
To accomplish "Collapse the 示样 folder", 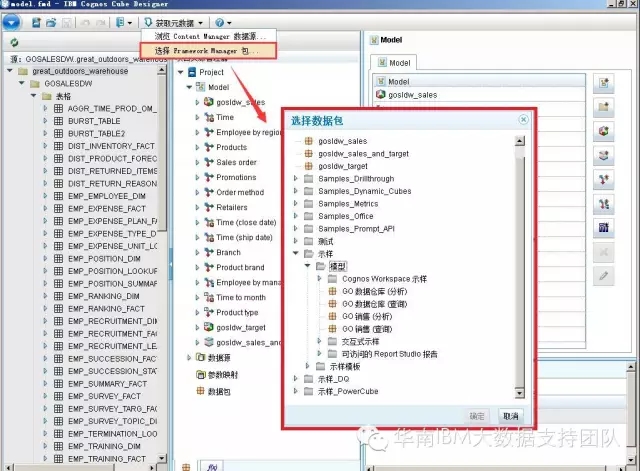I will tap(296, 253).
